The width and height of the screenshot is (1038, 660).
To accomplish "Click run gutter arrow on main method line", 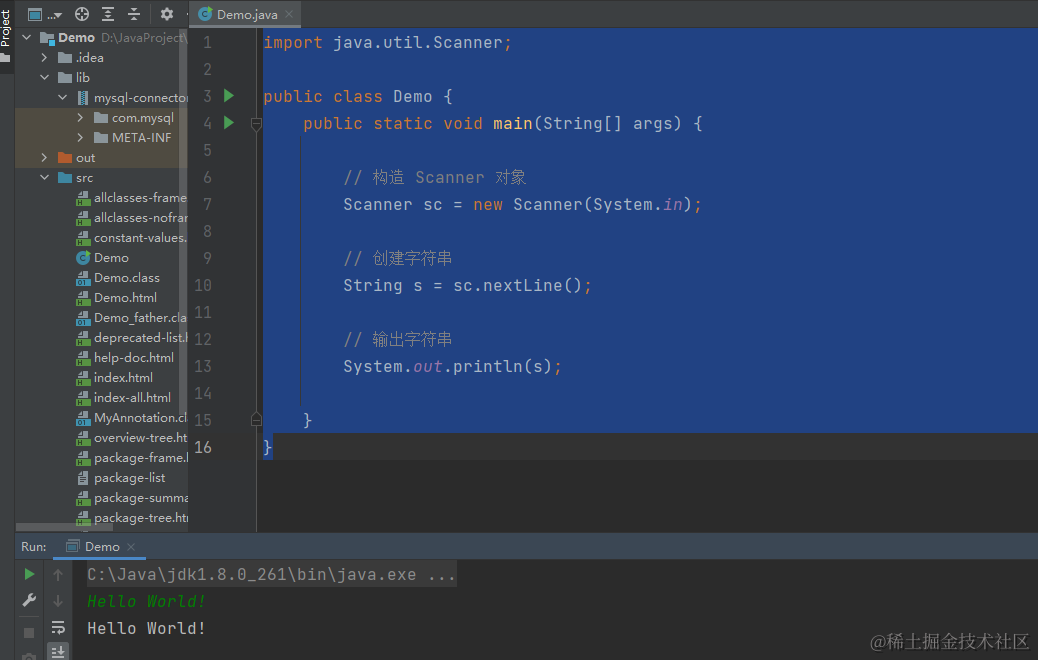I will pos(228,122).
